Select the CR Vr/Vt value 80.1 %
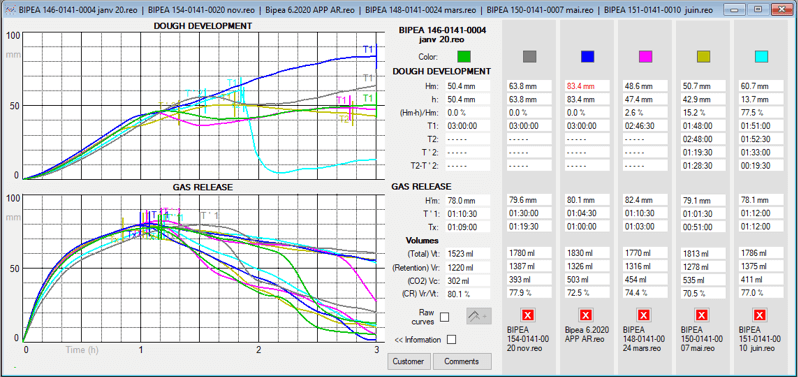This screenshot has width=798, height=377. click(468, 293)
